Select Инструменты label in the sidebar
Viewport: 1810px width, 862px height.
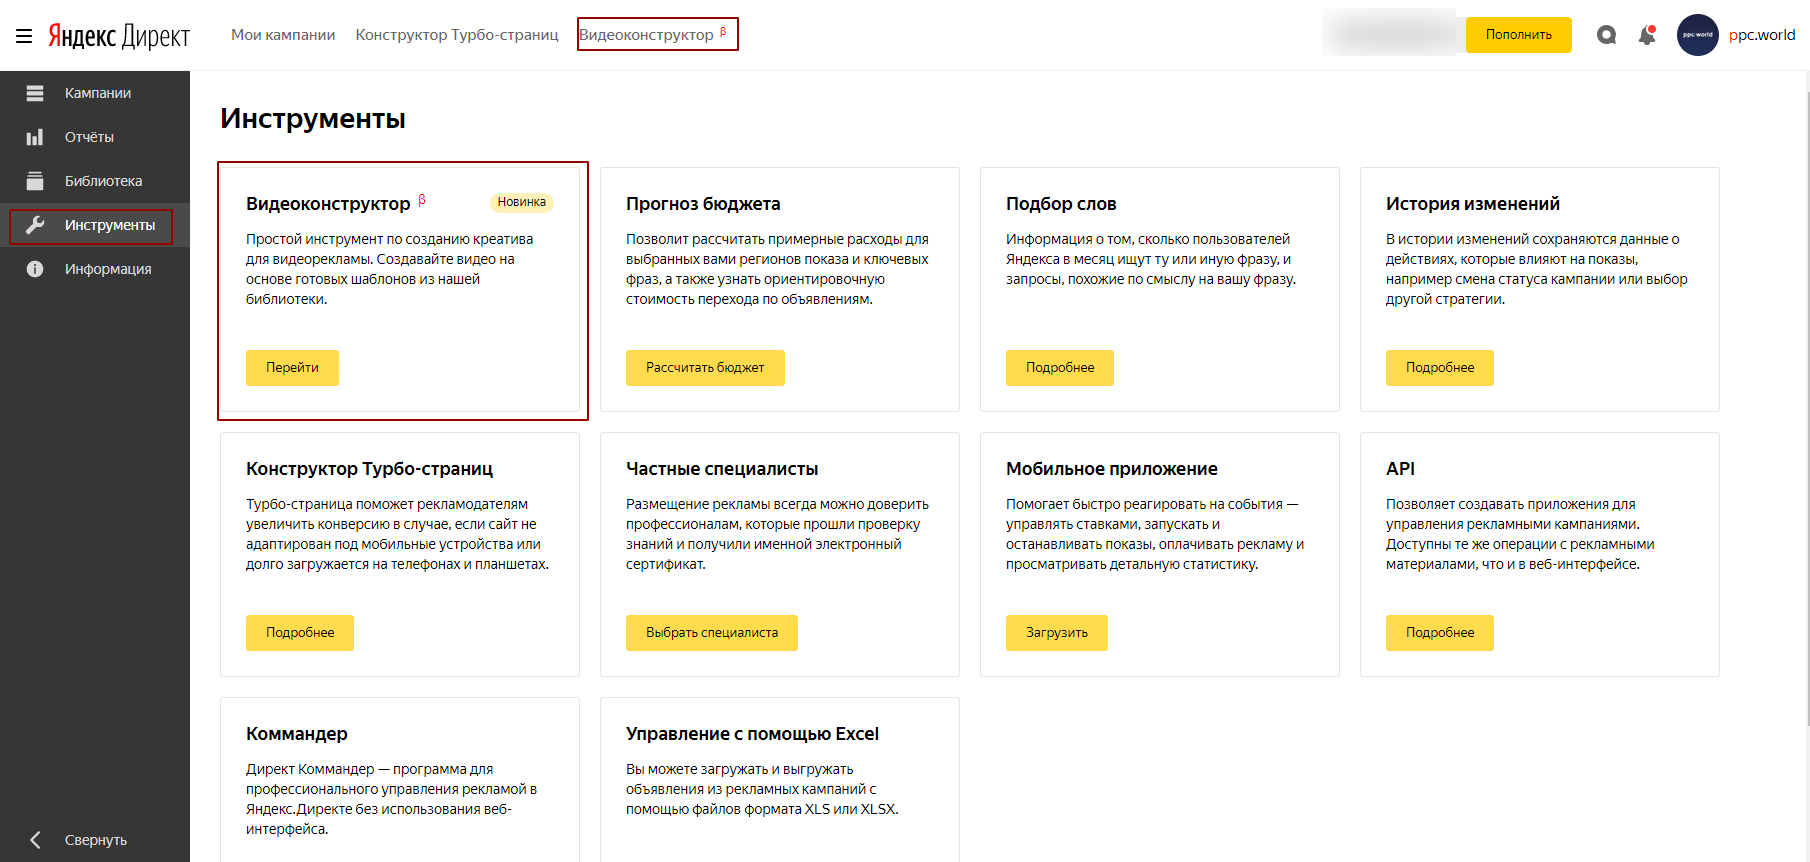coord(110,225)
